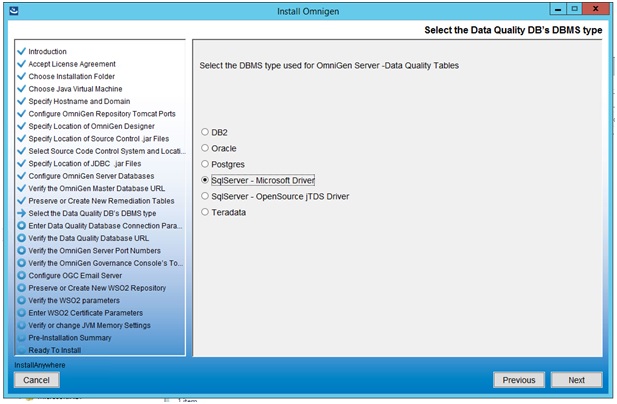Click 'Configure OmniGen Repository Tomcat Ports' text
The height and width of the screenshot is (404, 617).
click(x=102, y=114)
